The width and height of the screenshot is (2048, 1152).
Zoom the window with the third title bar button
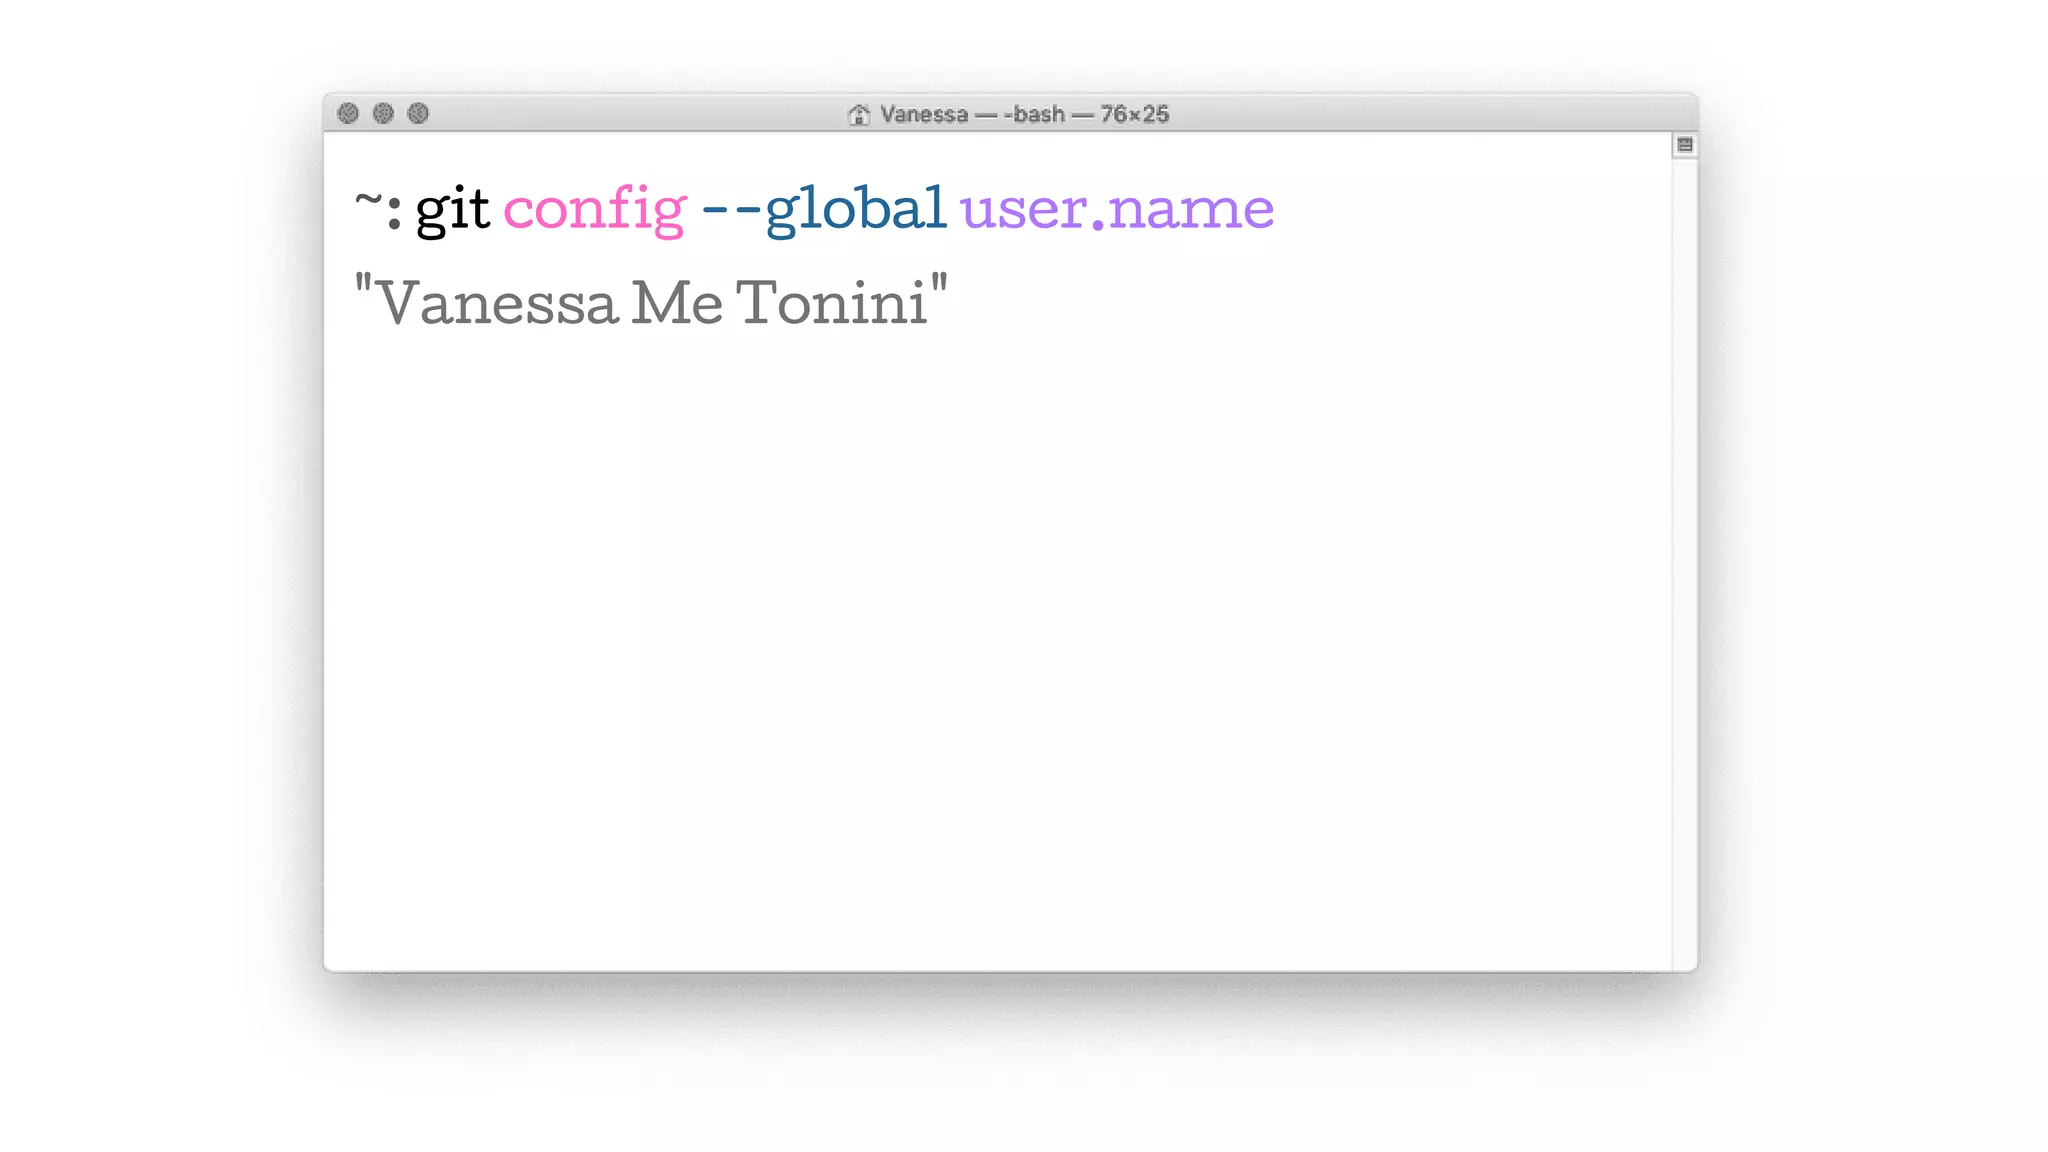tap(418, 113)
